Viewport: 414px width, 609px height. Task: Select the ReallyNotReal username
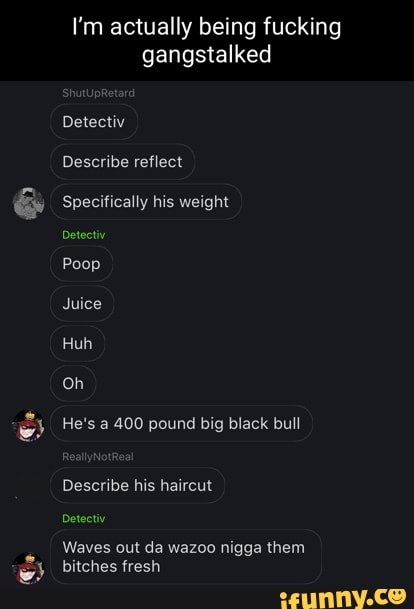click(98, 457)
